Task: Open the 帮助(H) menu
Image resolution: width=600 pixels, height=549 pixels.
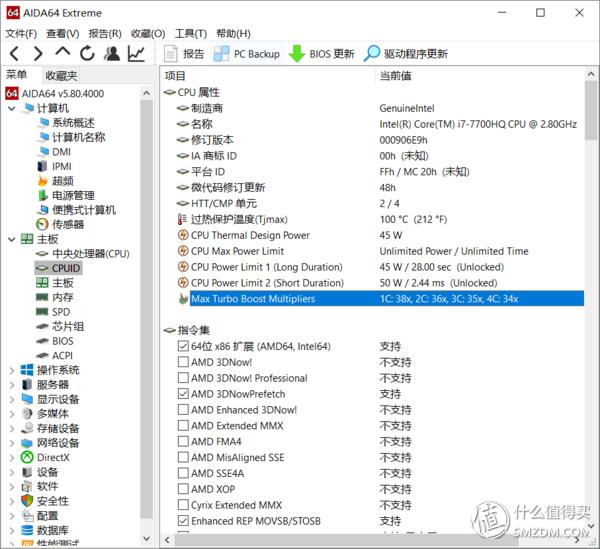Action: point(233,34)
